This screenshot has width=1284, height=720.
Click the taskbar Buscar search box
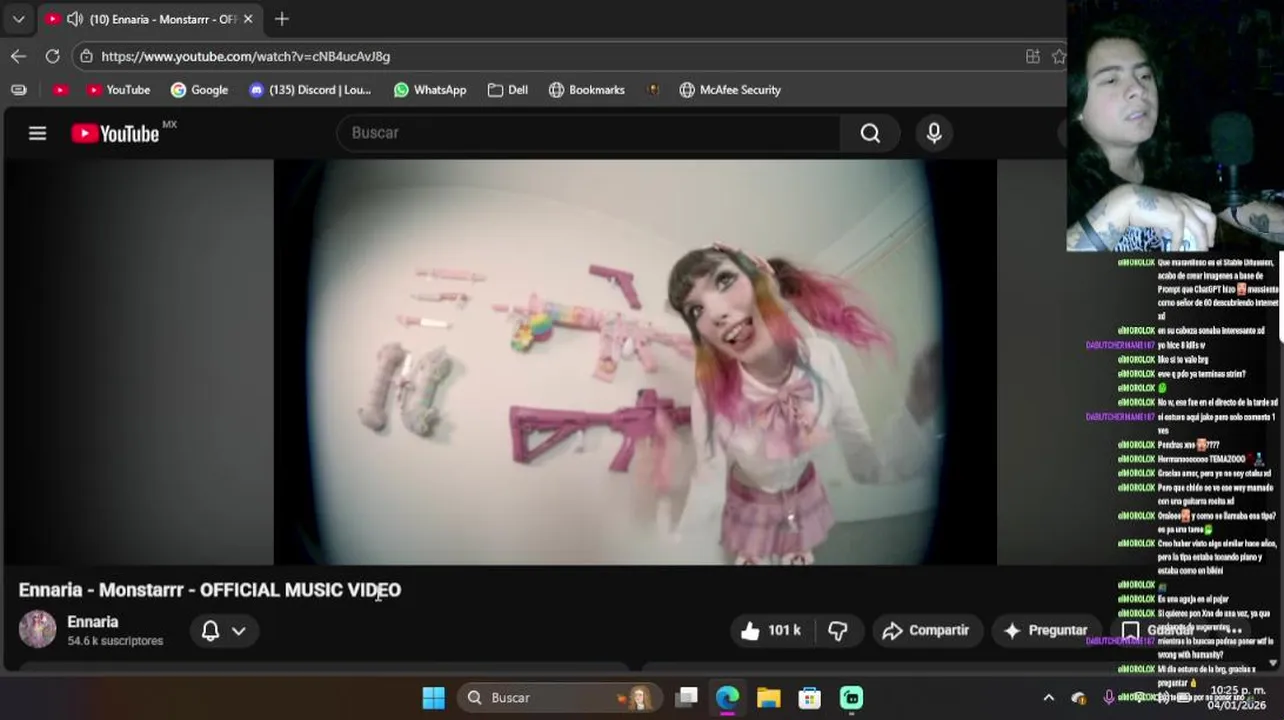562,698
